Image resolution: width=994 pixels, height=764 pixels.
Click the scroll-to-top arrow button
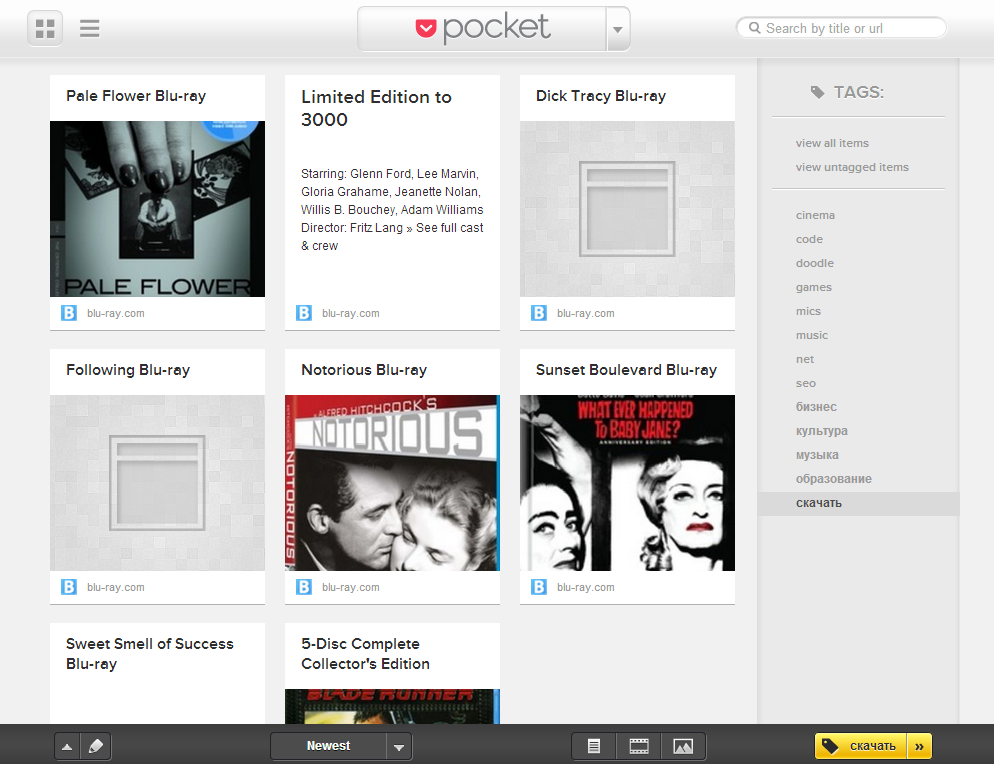(67, 746)
